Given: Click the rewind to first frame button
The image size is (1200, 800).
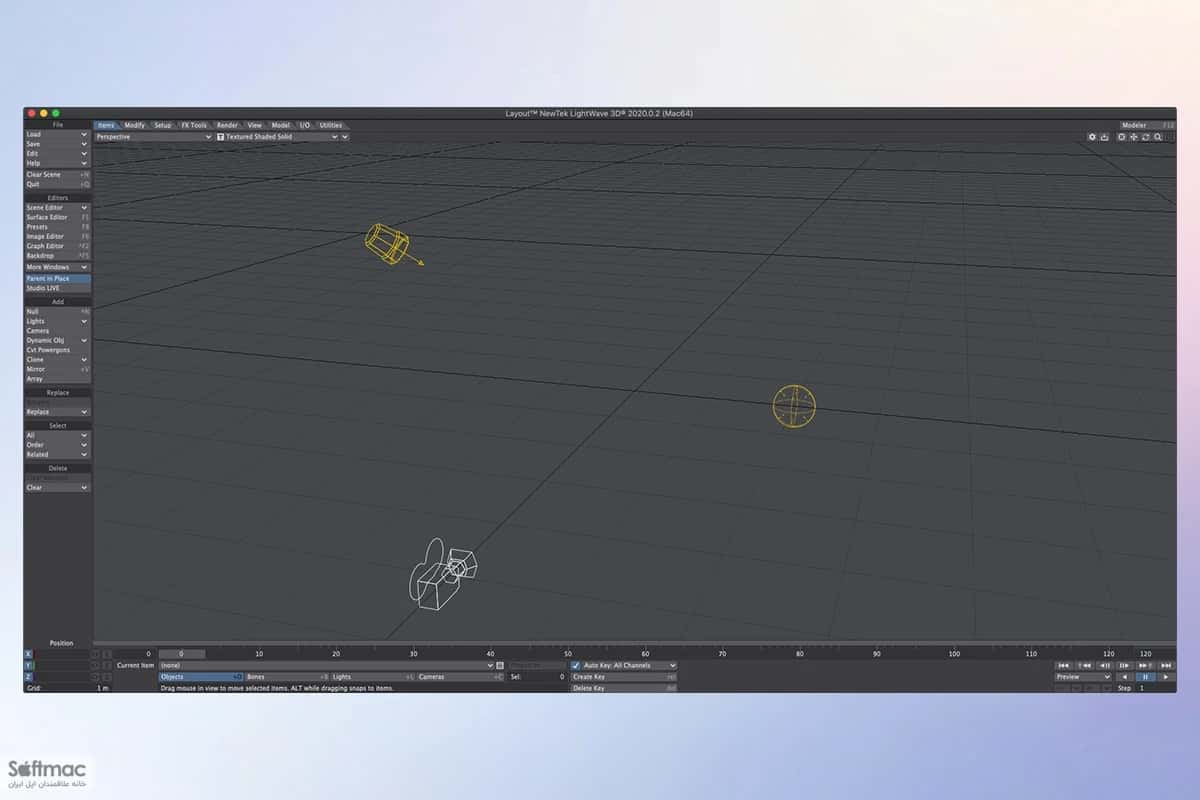Looking at the screenshot, I should pyautogui.click(x=1063, y=666).
